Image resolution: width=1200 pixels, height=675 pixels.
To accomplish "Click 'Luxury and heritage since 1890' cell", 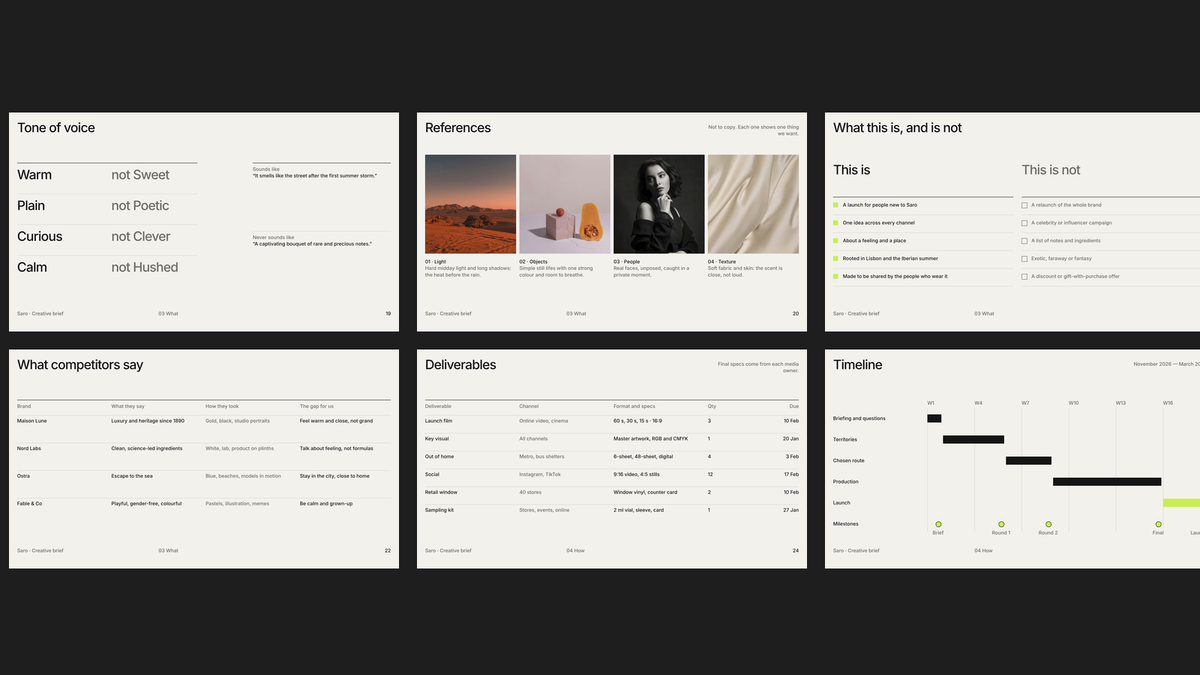I will [148, 421].
